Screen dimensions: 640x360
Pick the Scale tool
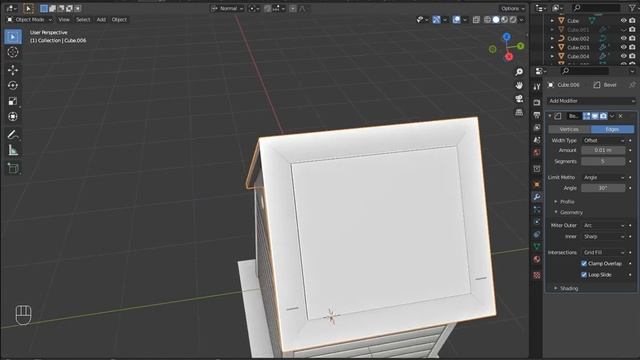coord(13,101)
